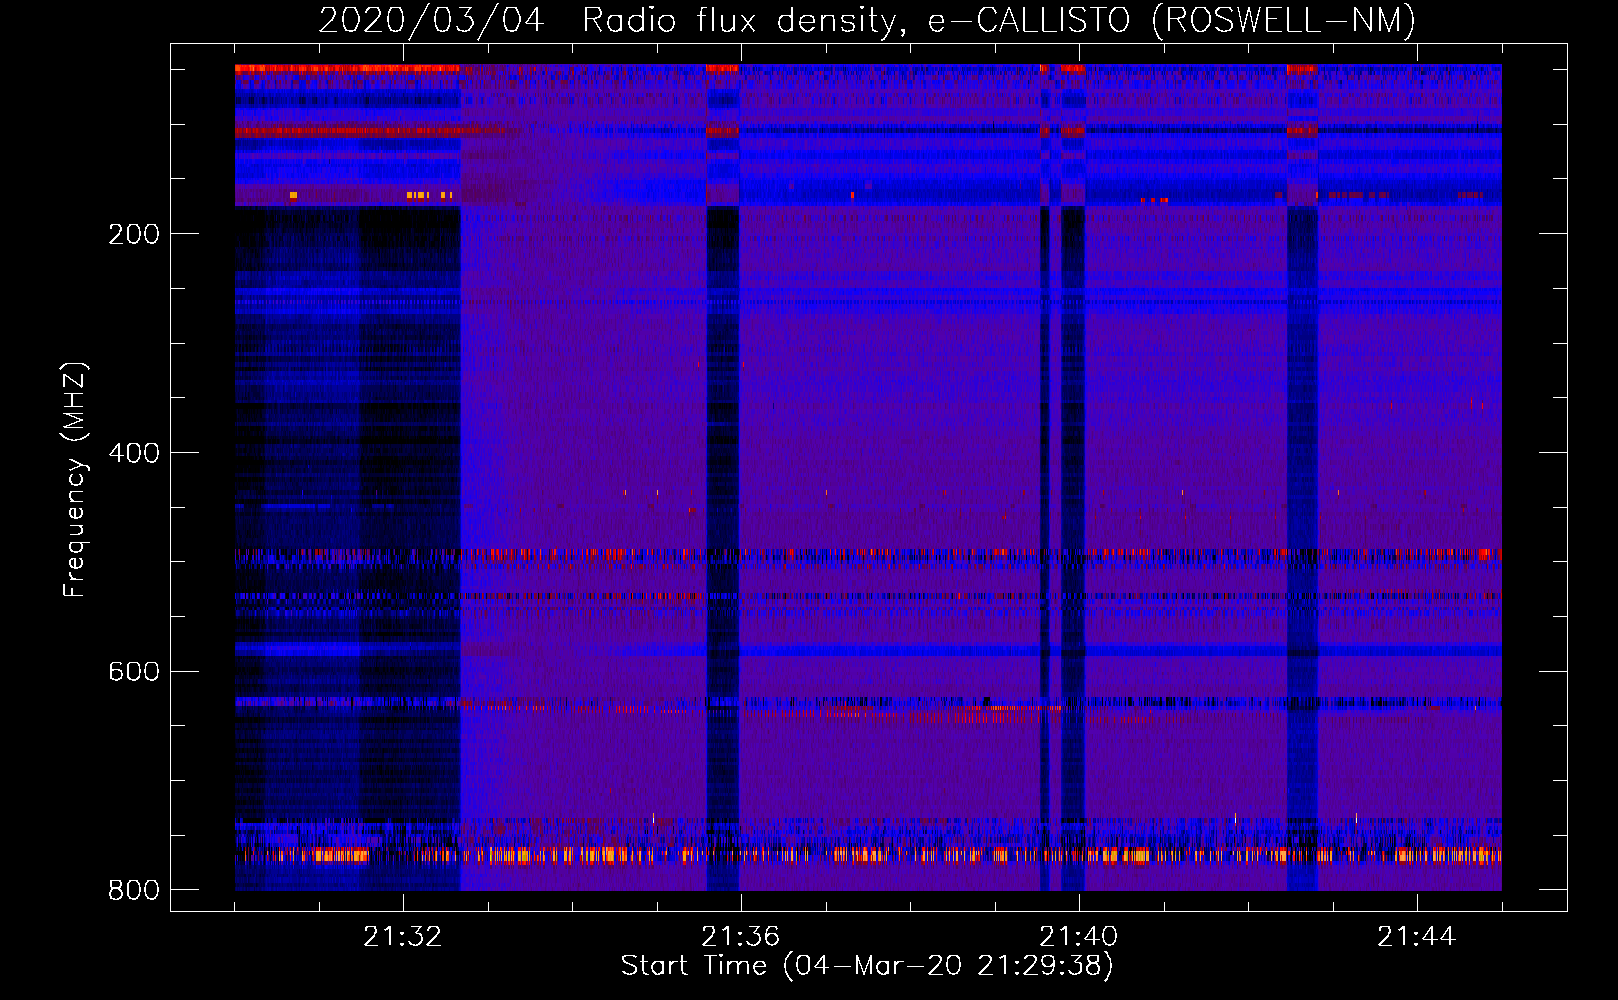Screen dimensions: 1618x1000
Task: Click the 'Start Time (04-Mar-20 21:29:38)' x-axis label
Action: pyautogui.click(x=867, y=966)
